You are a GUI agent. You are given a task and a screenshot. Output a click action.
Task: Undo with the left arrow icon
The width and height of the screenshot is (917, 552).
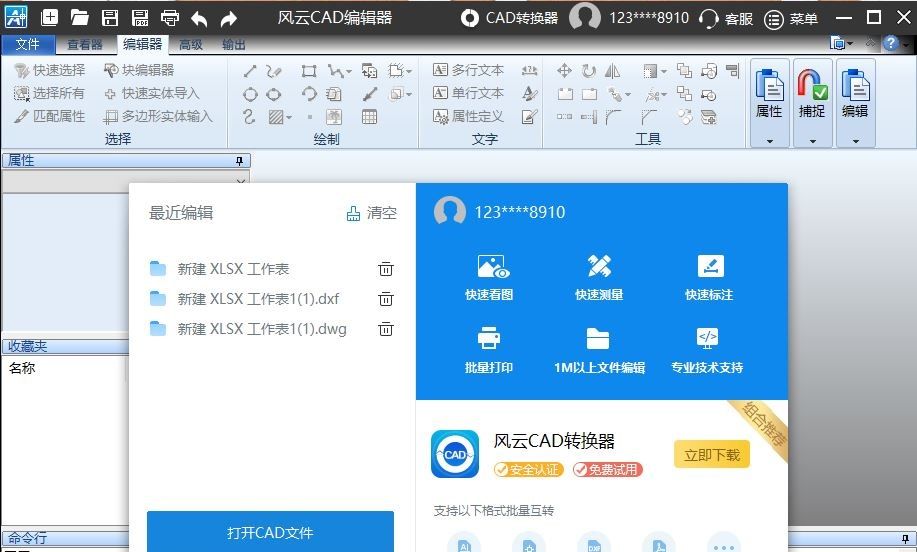click(199, 19)
